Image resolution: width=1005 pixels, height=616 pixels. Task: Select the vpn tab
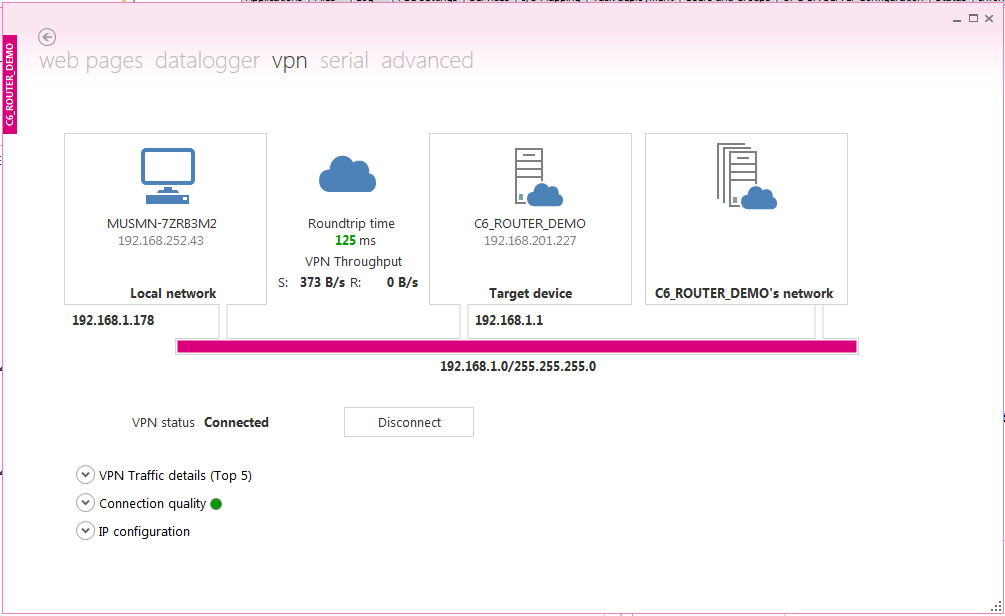[x=290, y=60]
